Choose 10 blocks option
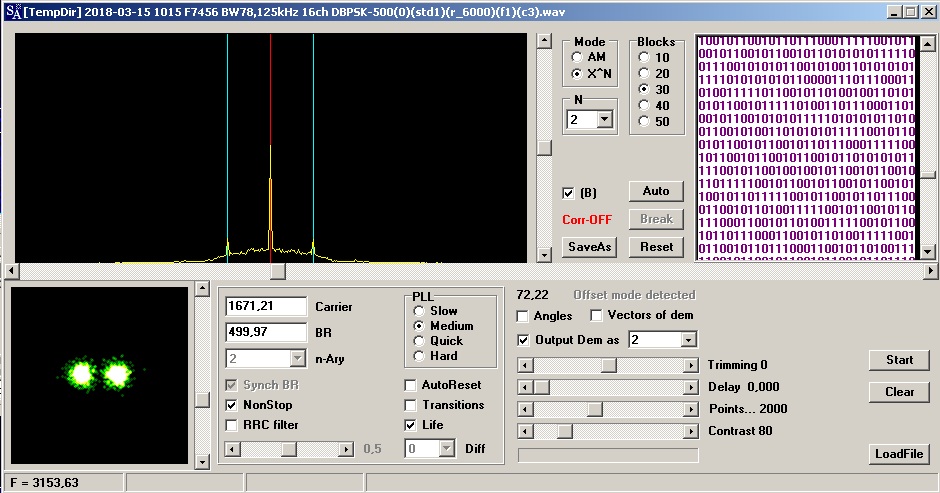Screen dimensions: 940x493 click(x=644, y=58)
